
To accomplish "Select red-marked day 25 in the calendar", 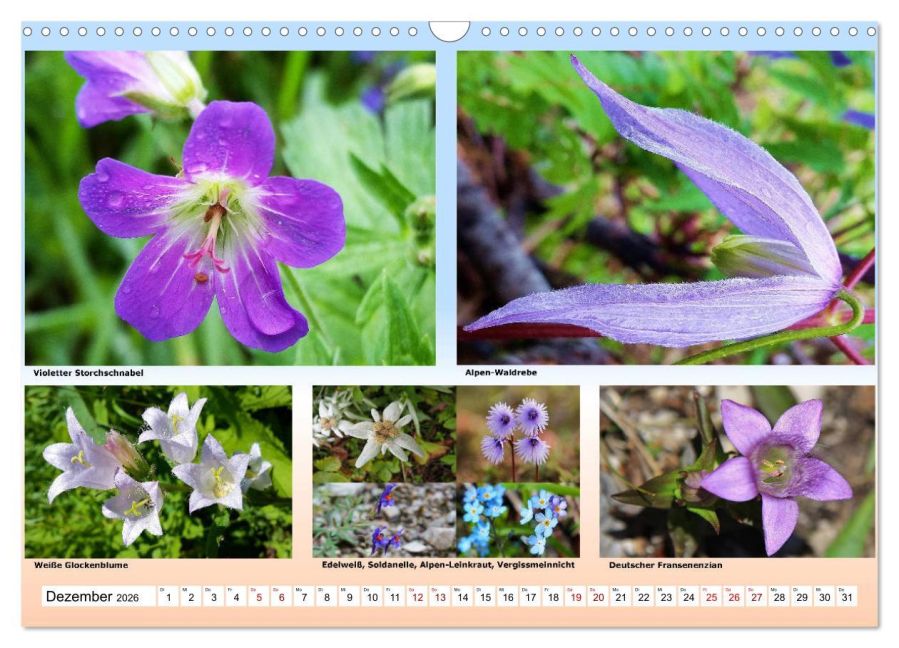I will pos(711,596).
